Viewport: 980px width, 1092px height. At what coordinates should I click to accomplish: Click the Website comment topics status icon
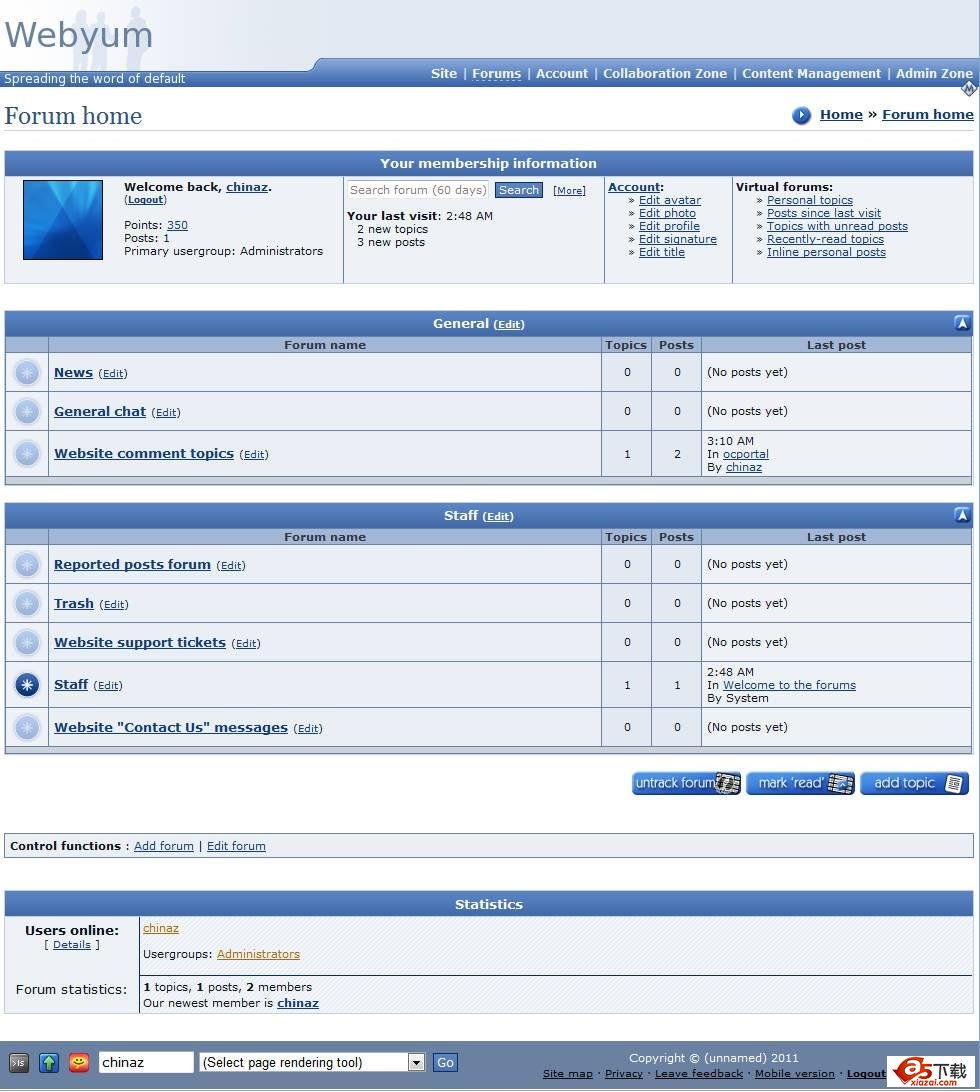[x=27, y=454]
